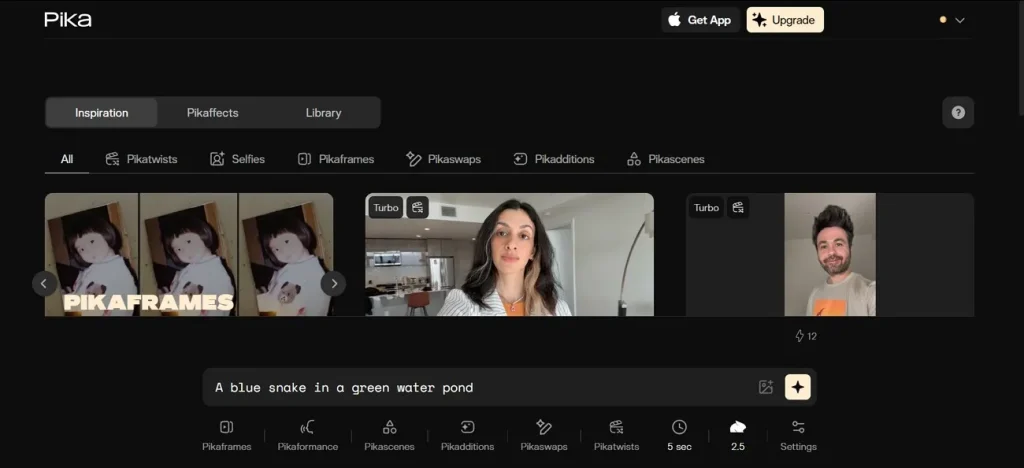Click the sparkle generate button
The image size is (1024, 468).
[797, 387]
